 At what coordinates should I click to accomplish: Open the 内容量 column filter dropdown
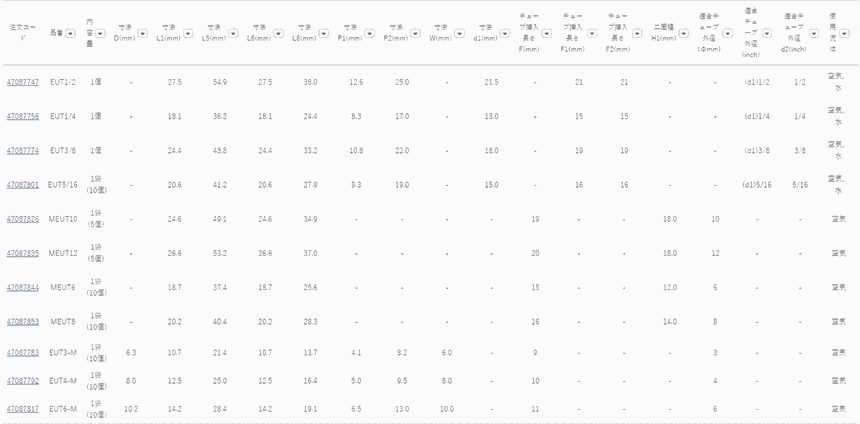point(101,34)
